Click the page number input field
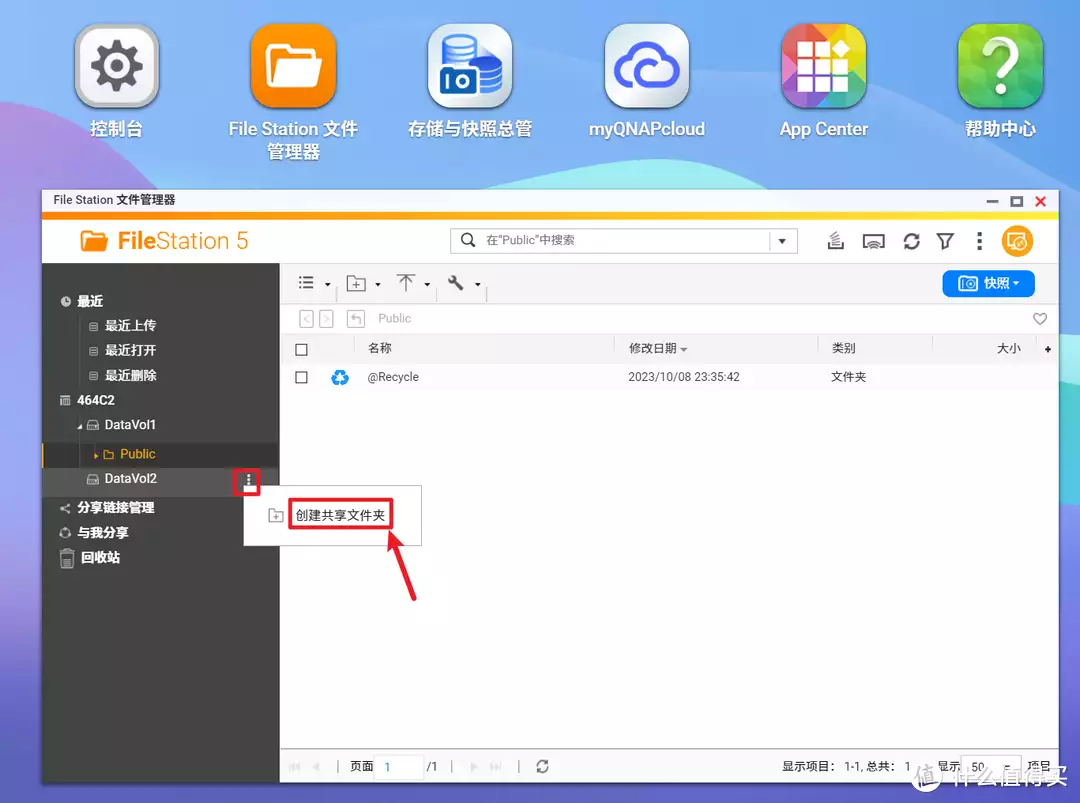The height and width of the screenshot is (803, 1080). 399,766
